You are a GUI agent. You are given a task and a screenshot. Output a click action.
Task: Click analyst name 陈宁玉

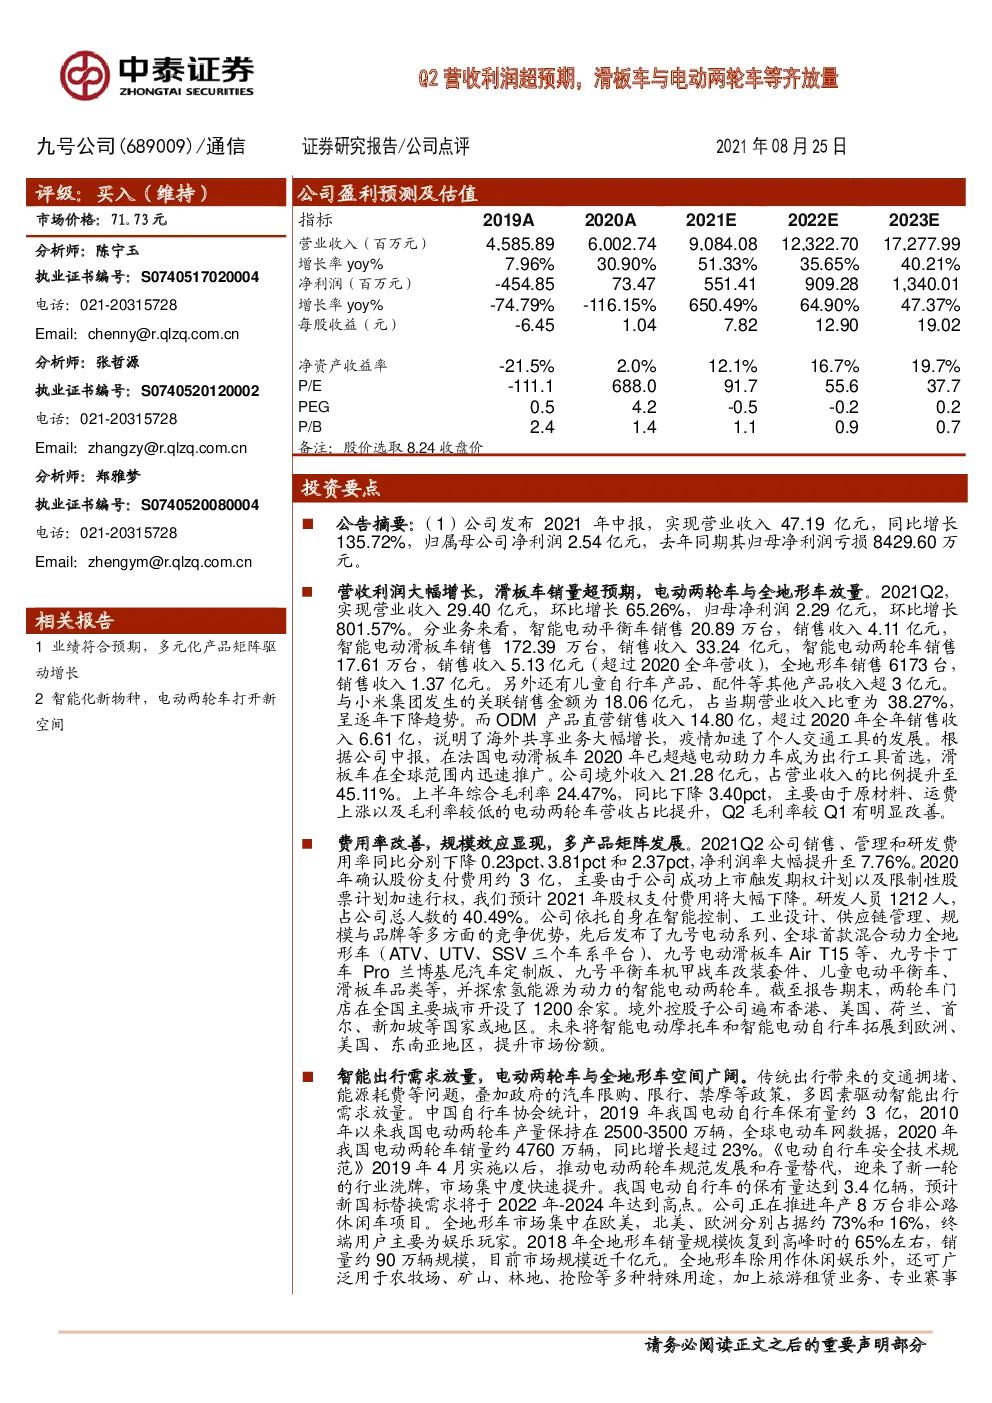click(118, 250)
